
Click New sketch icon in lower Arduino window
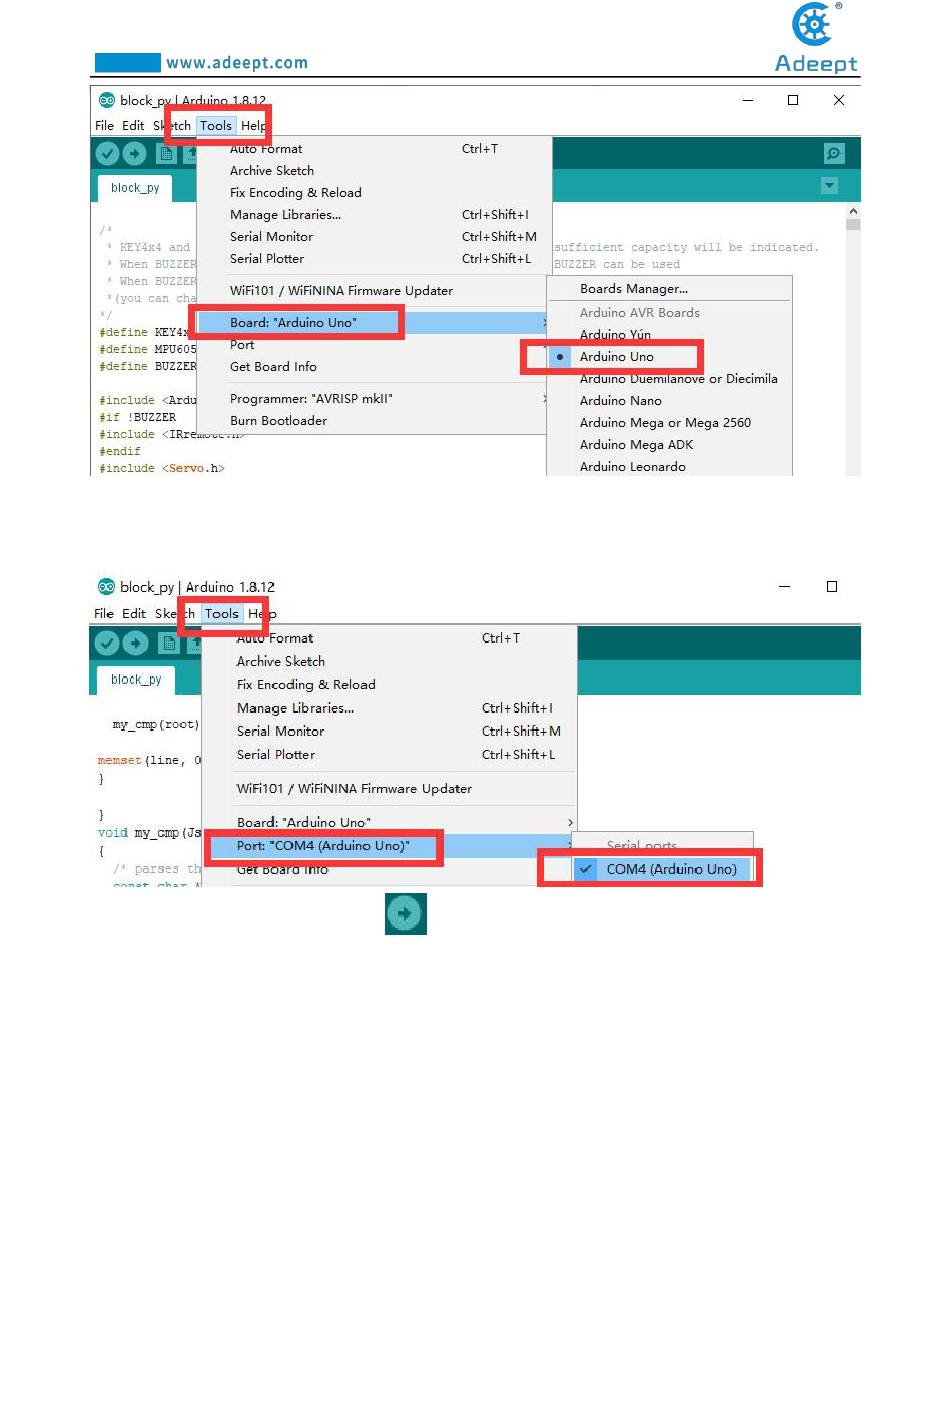coord(169,643)
